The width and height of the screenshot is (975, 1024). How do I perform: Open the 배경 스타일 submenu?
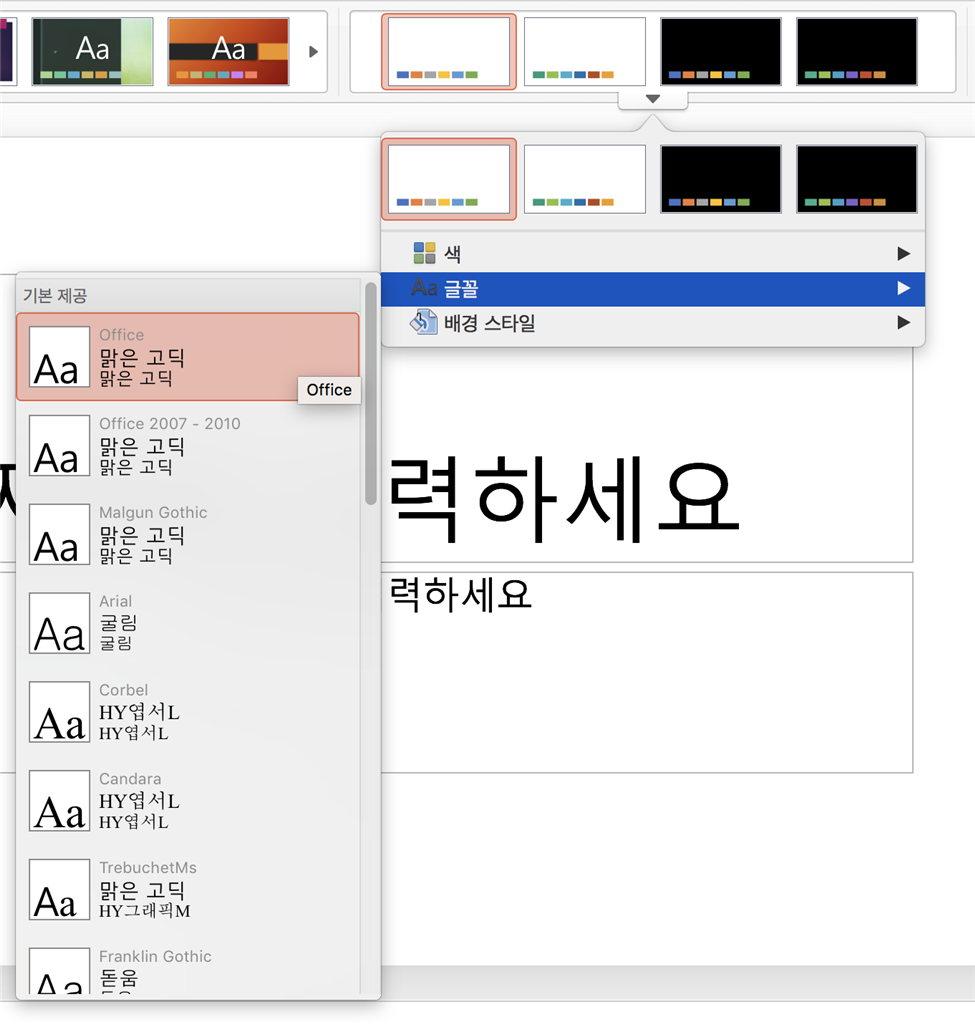[x=653, y=323]
